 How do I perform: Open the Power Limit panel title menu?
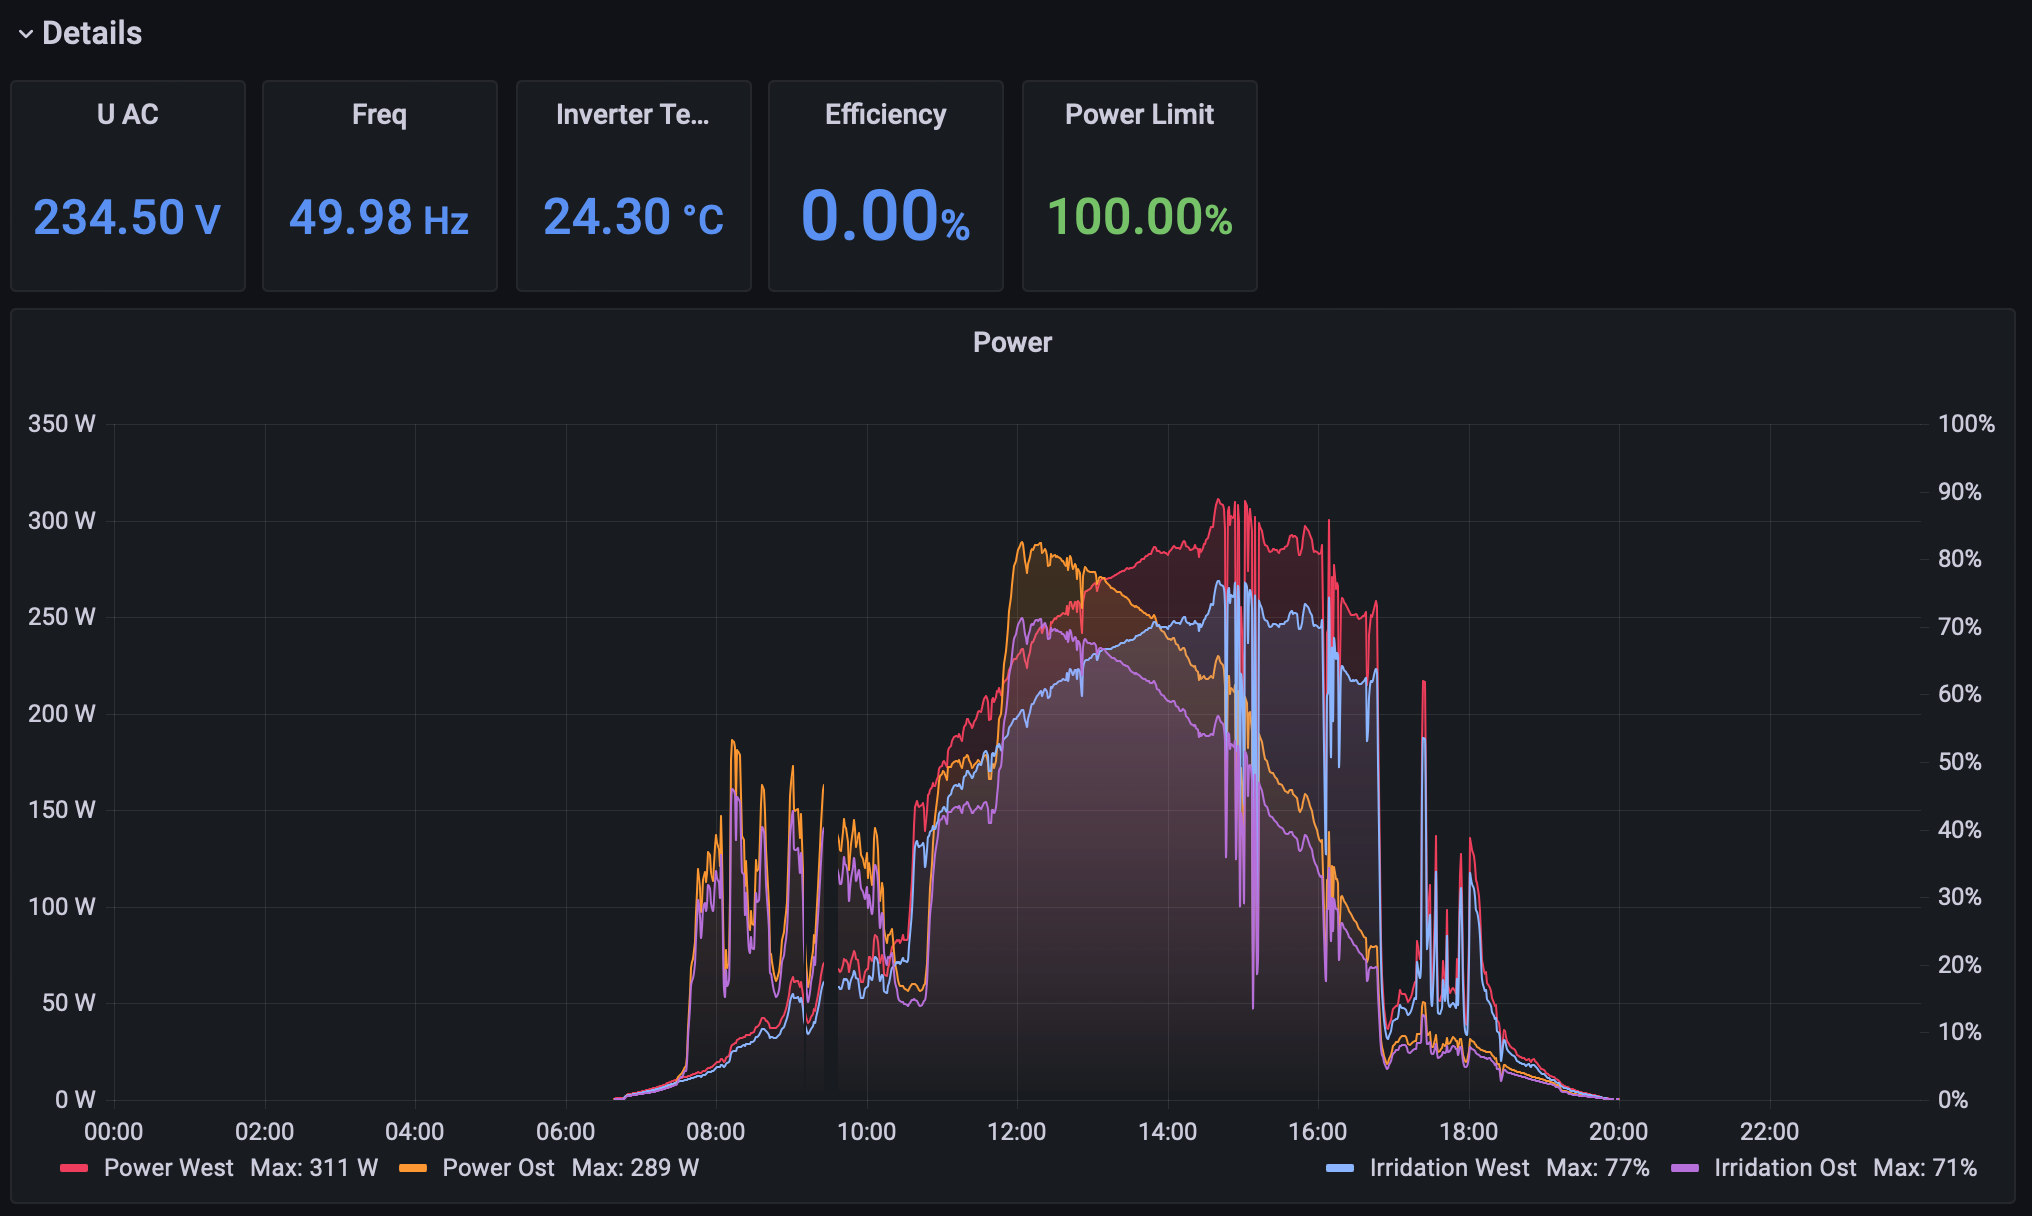coord(1139,115)
